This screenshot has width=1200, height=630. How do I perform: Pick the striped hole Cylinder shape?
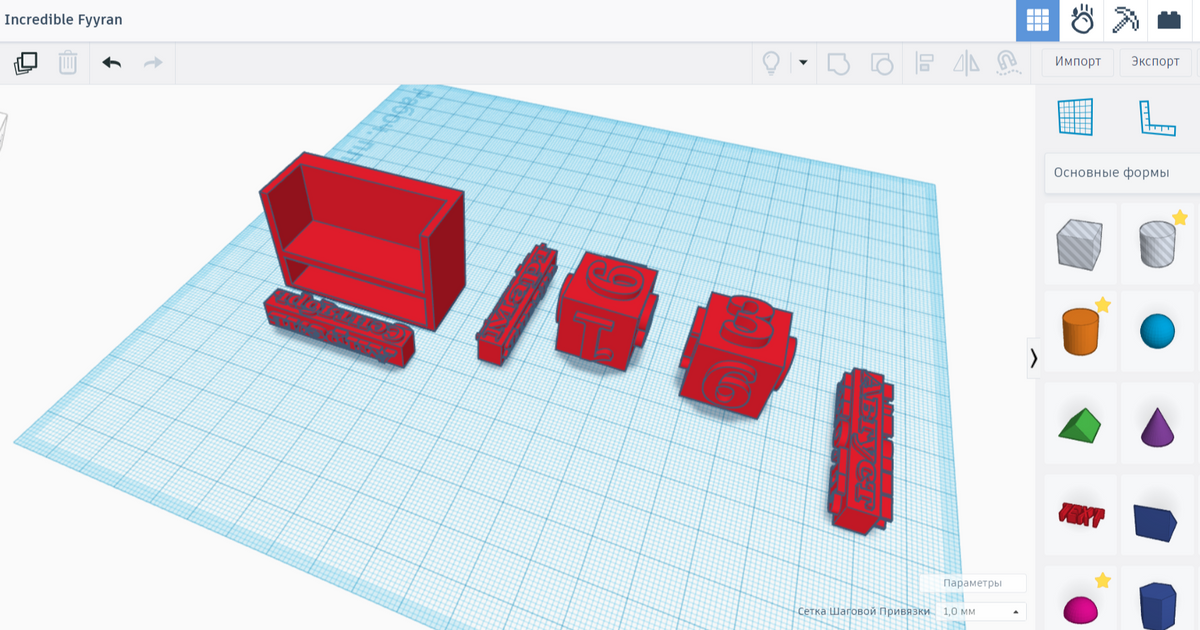(x=1158, y=244)
